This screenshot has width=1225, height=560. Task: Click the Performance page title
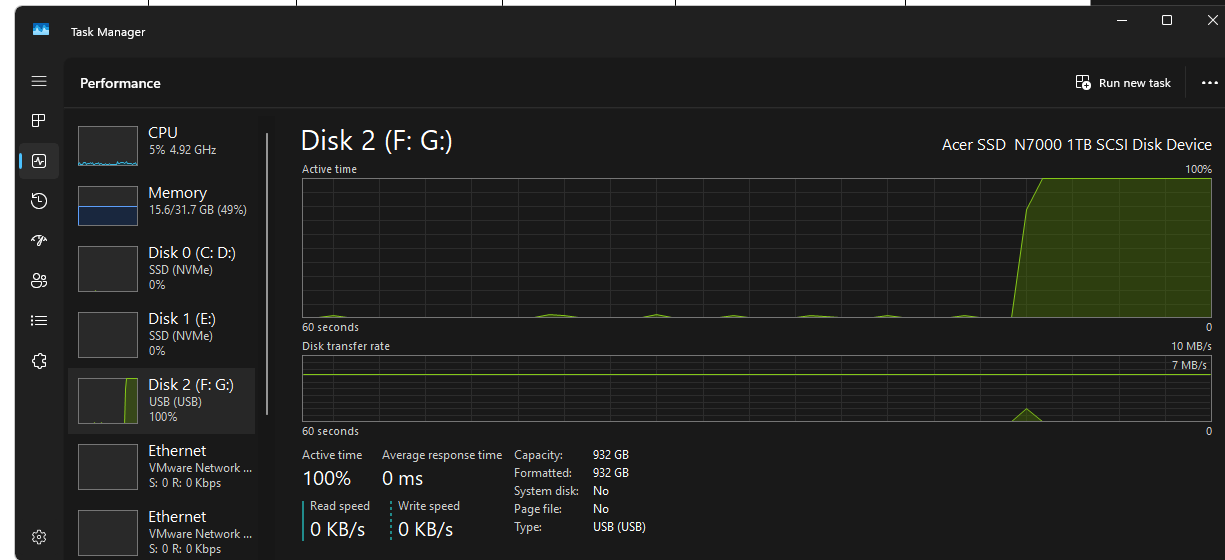[x=120, y=83]
